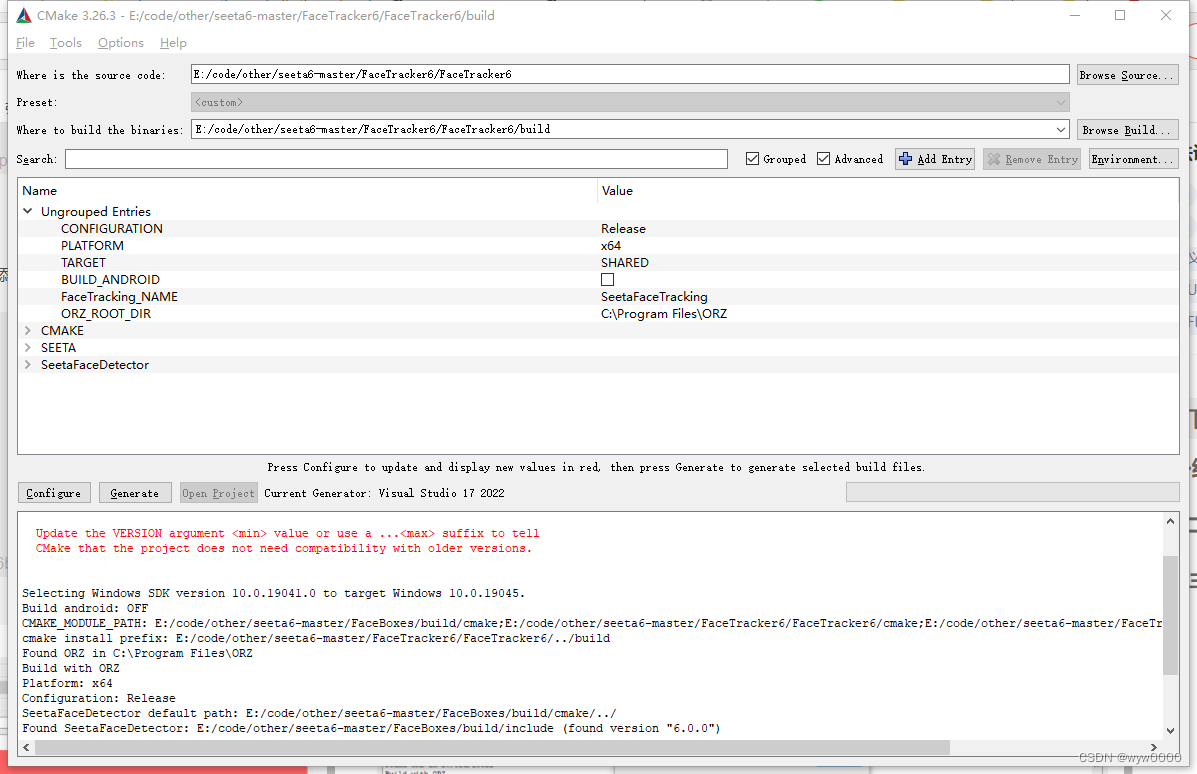This screenshot has width=1197, height=774.
Task: Click the Configure button
Action: pos(53,493)
